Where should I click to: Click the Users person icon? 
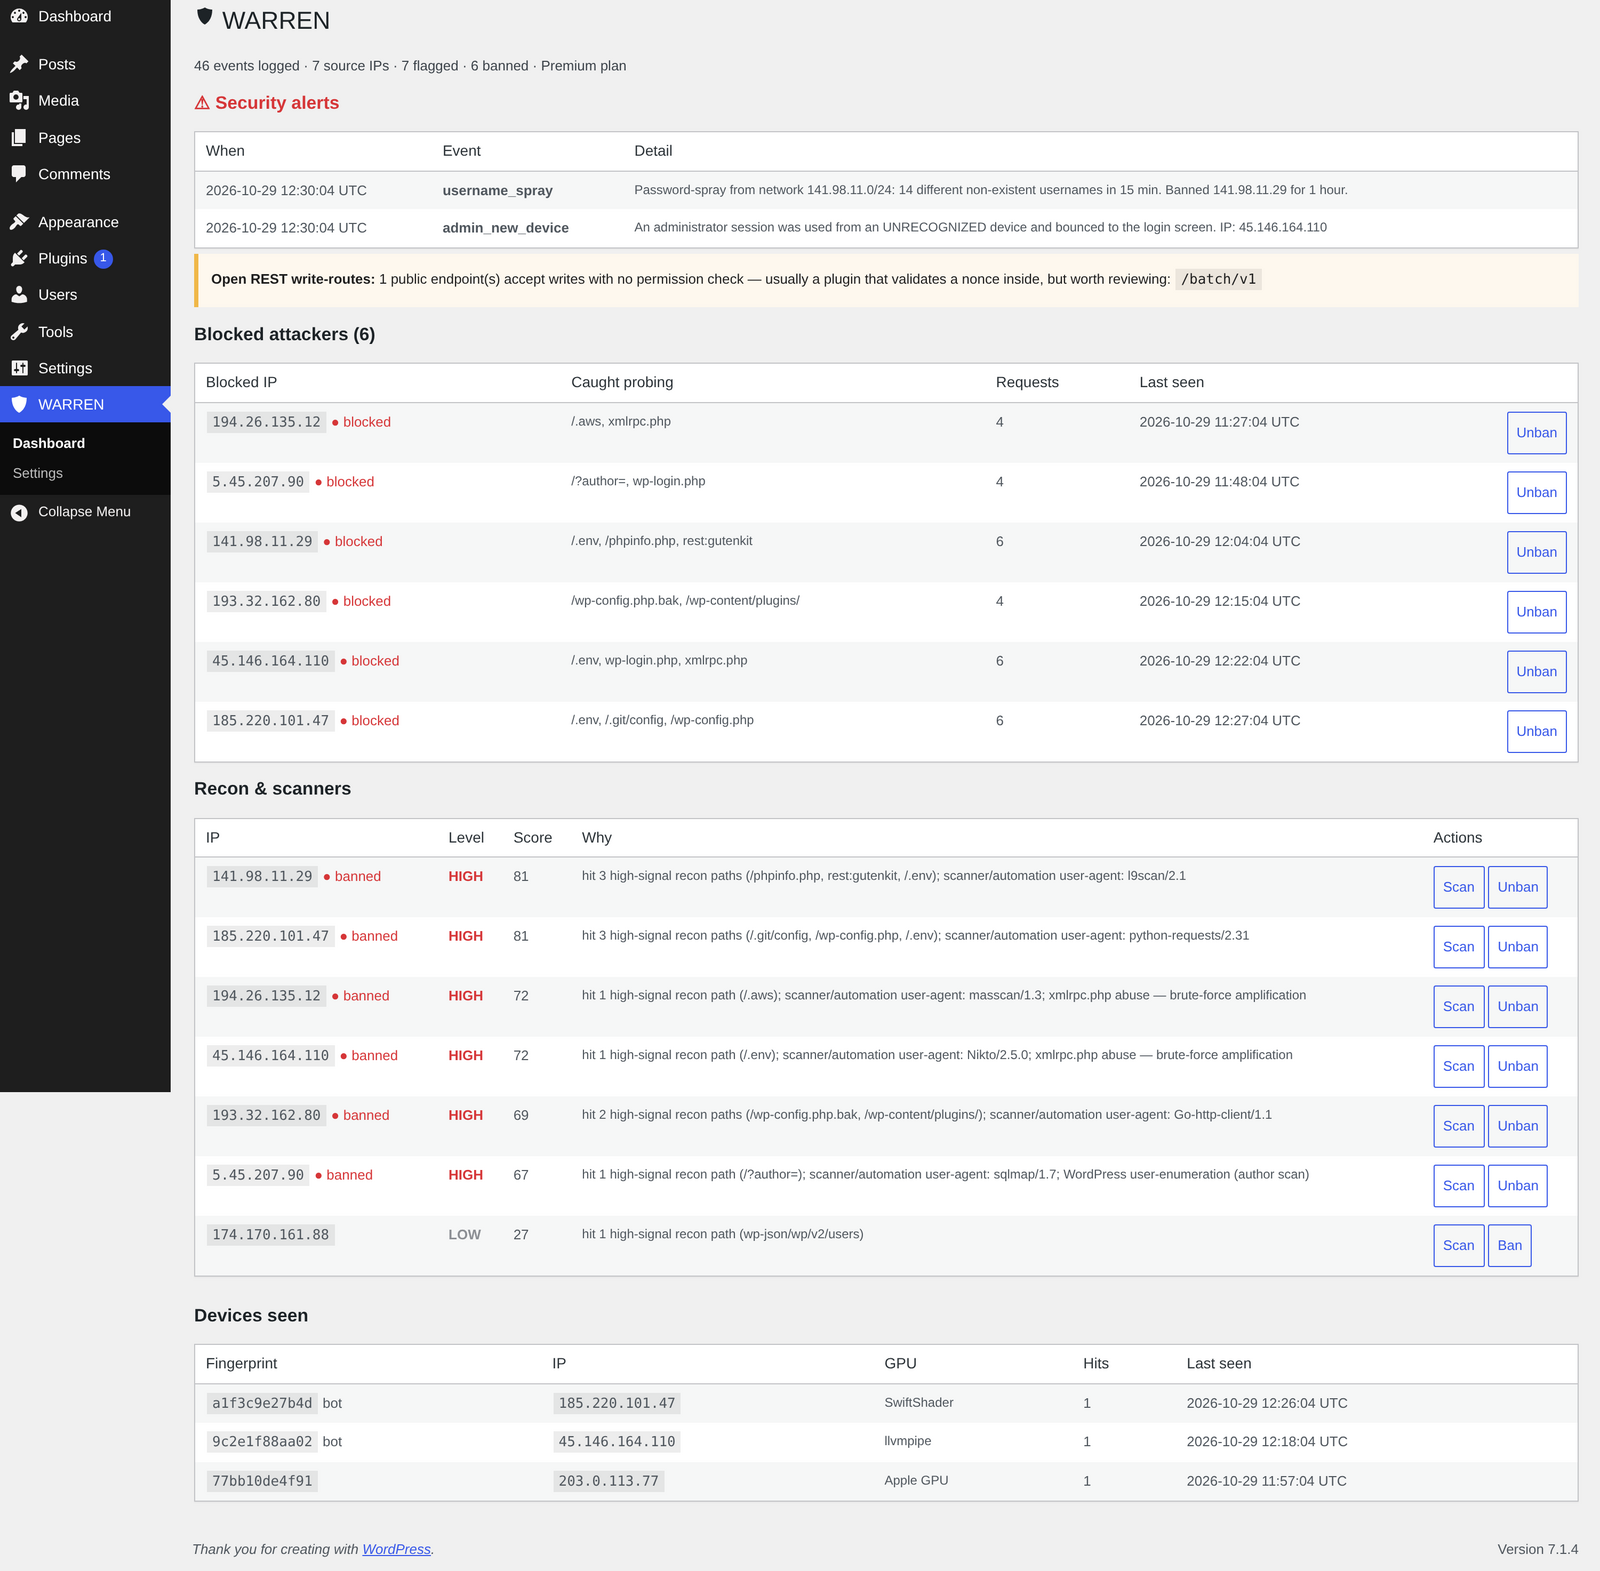click(x=19, y=295)
